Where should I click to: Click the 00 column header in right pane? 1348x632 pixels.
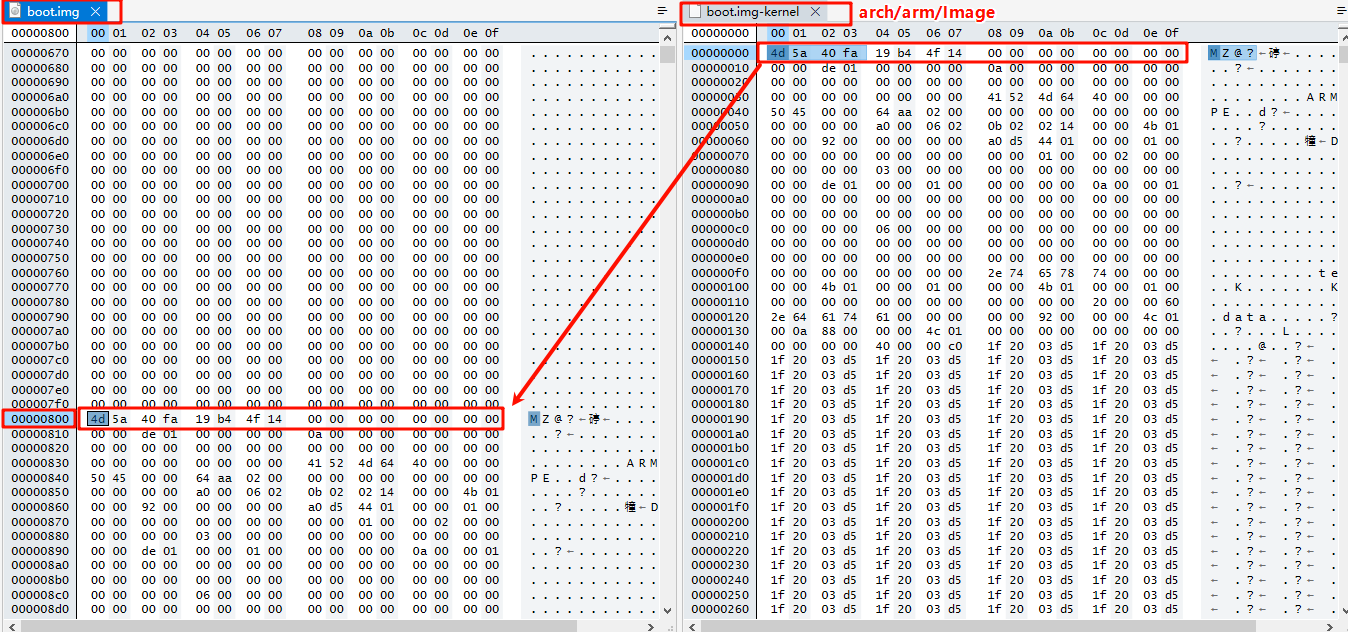click(778, 33)
